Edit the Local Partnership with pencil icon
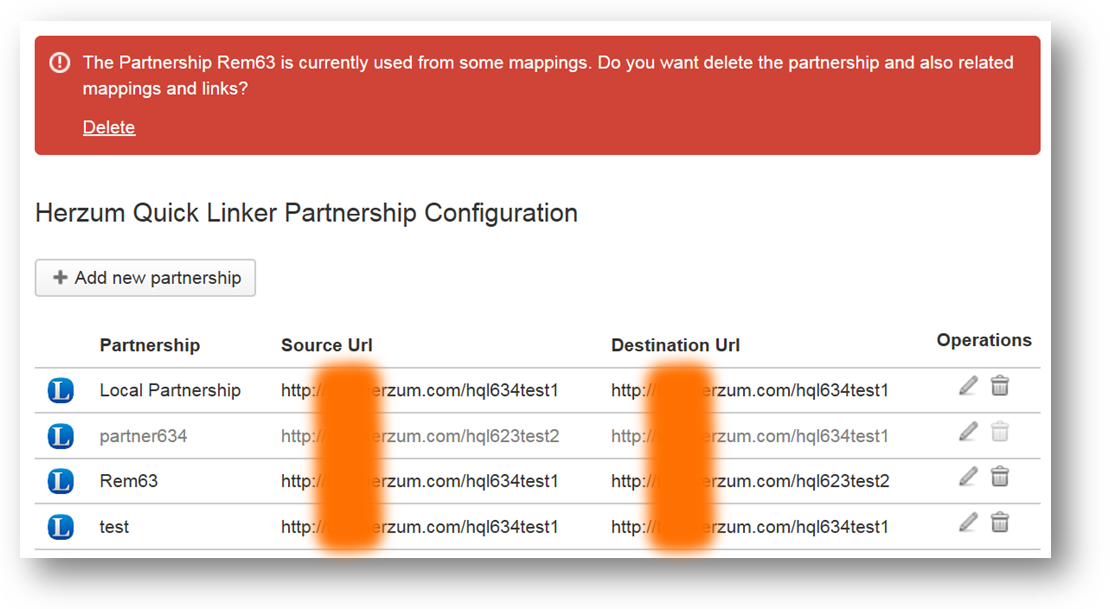 click(x=968, y=386)
